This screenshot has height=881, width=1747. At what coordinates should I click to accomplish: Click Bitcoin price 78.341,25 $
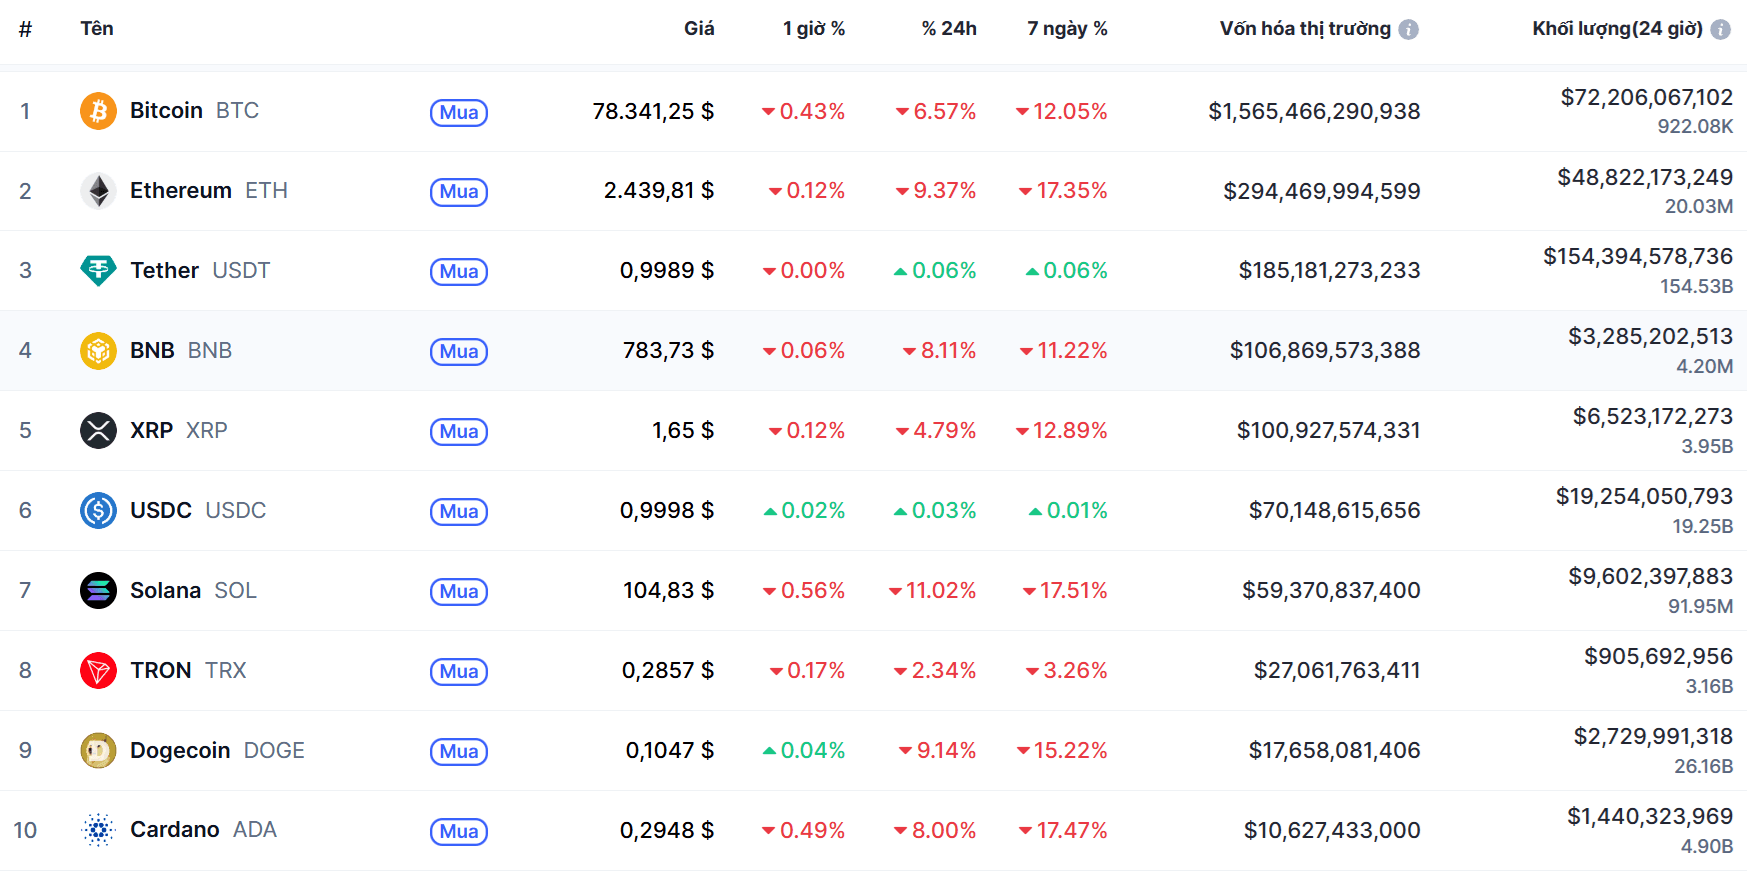click(x=653, y=111)
